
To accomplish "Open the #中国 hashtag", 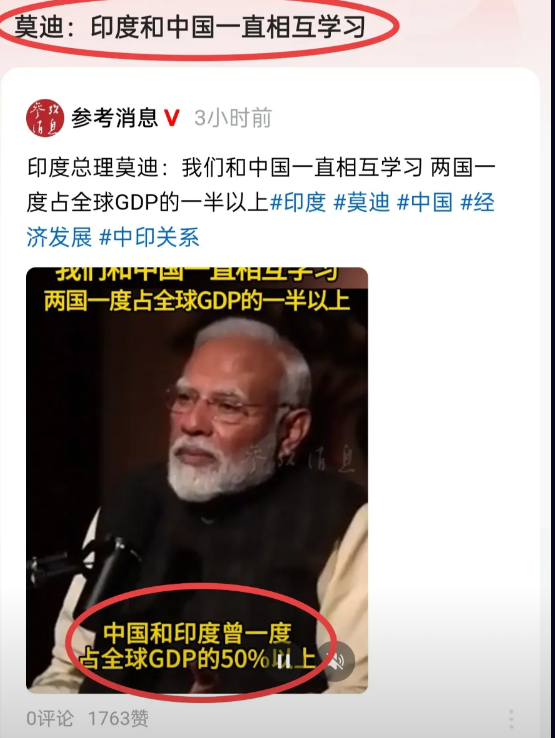I will tap(425, 202).
